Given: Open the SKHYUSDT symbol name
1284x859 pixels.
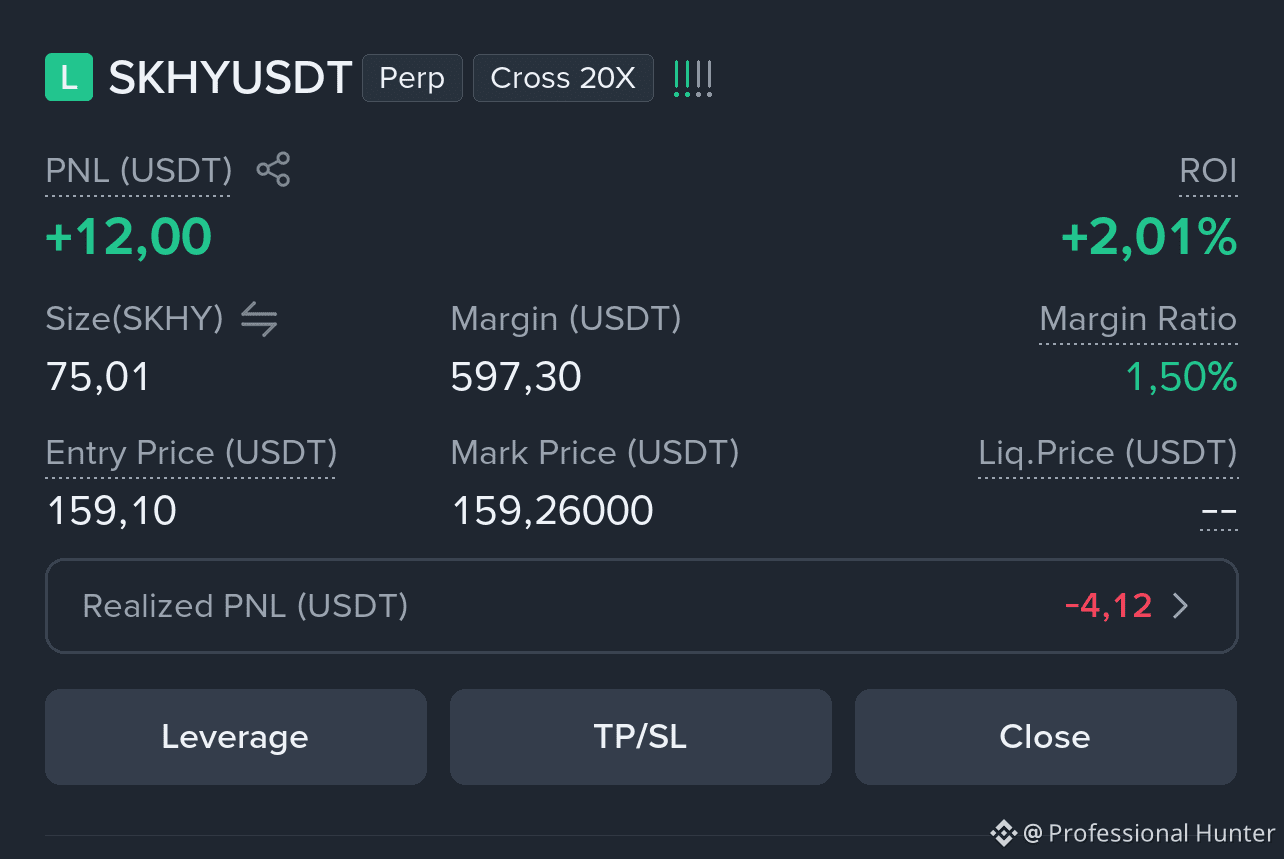Looking at the screenshot, I should point(231,78).
